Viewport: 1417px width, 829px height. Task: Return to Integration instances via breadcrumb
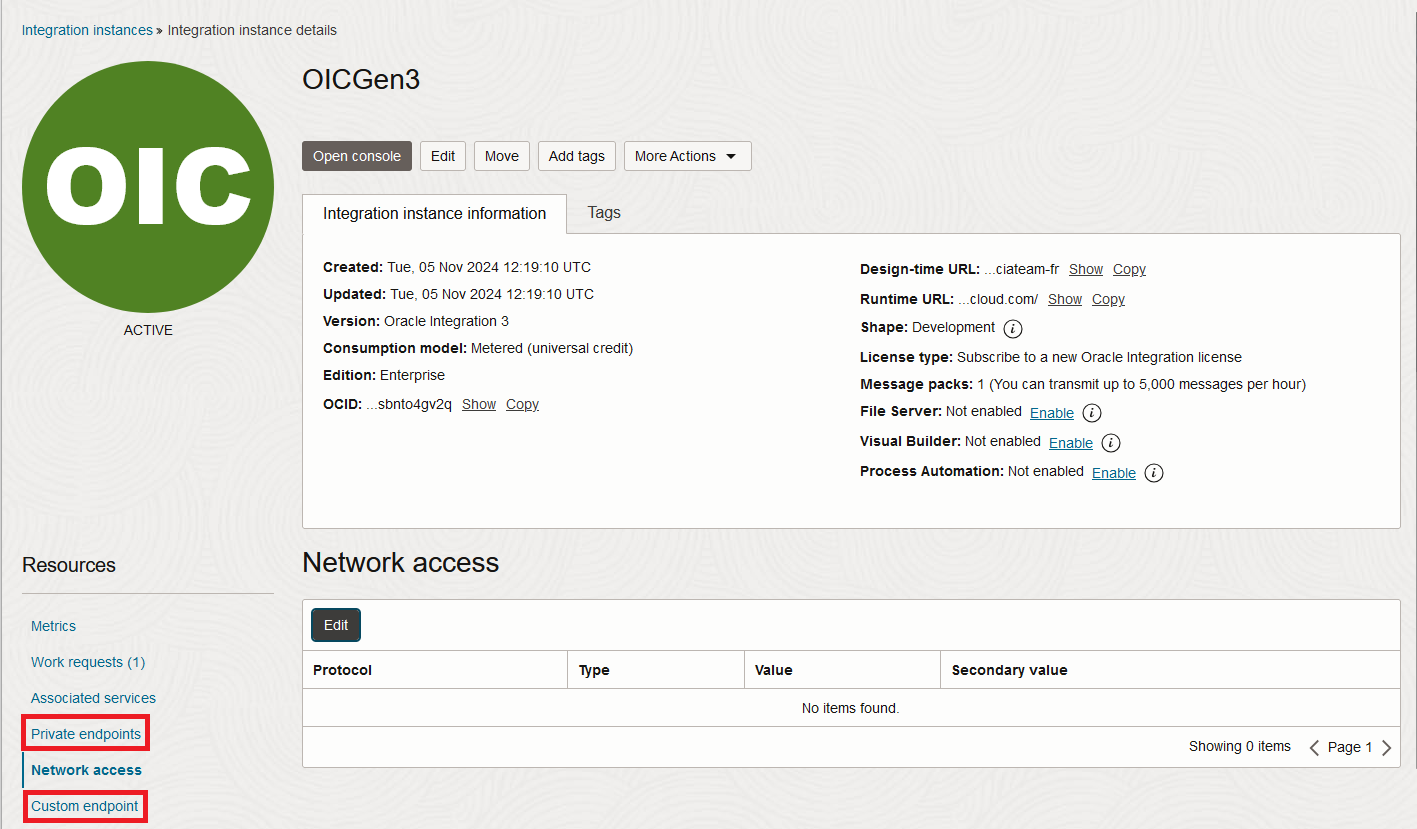coord(87,30)
